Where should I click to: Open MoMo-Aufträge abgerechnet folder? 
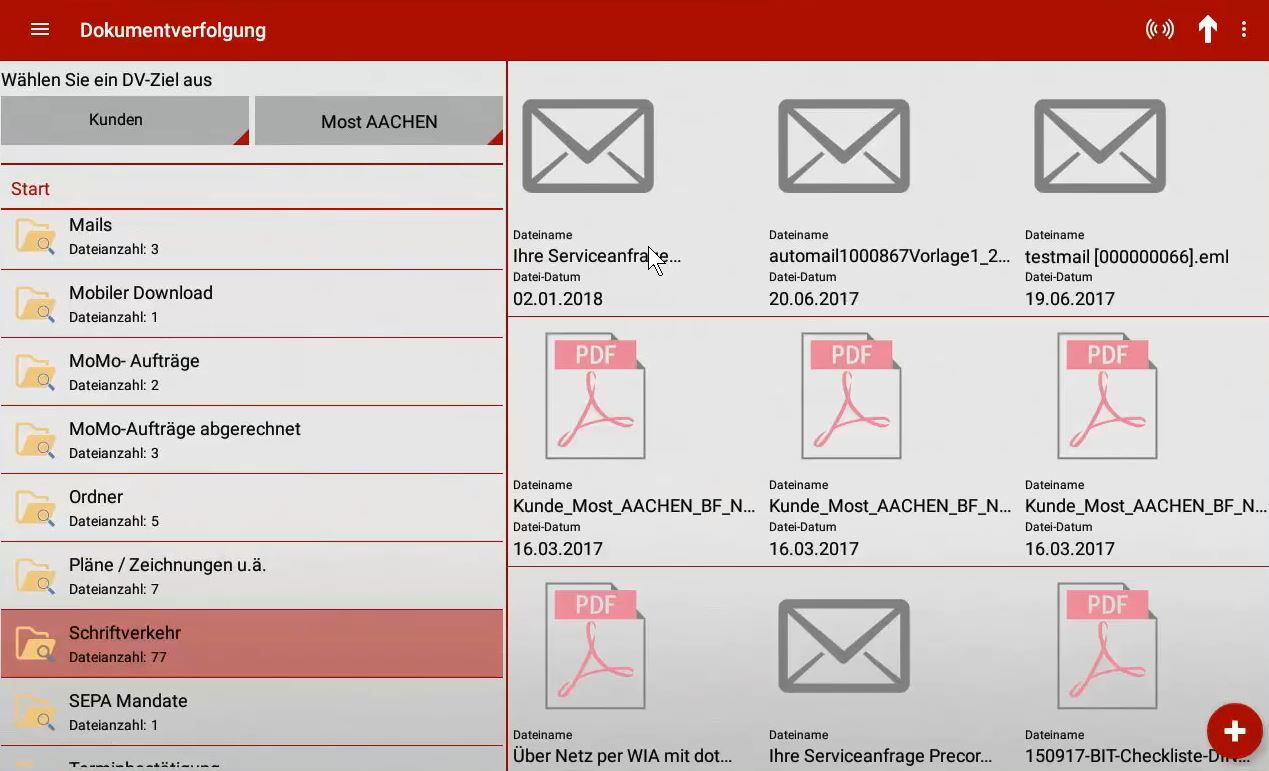coord(252,440)
